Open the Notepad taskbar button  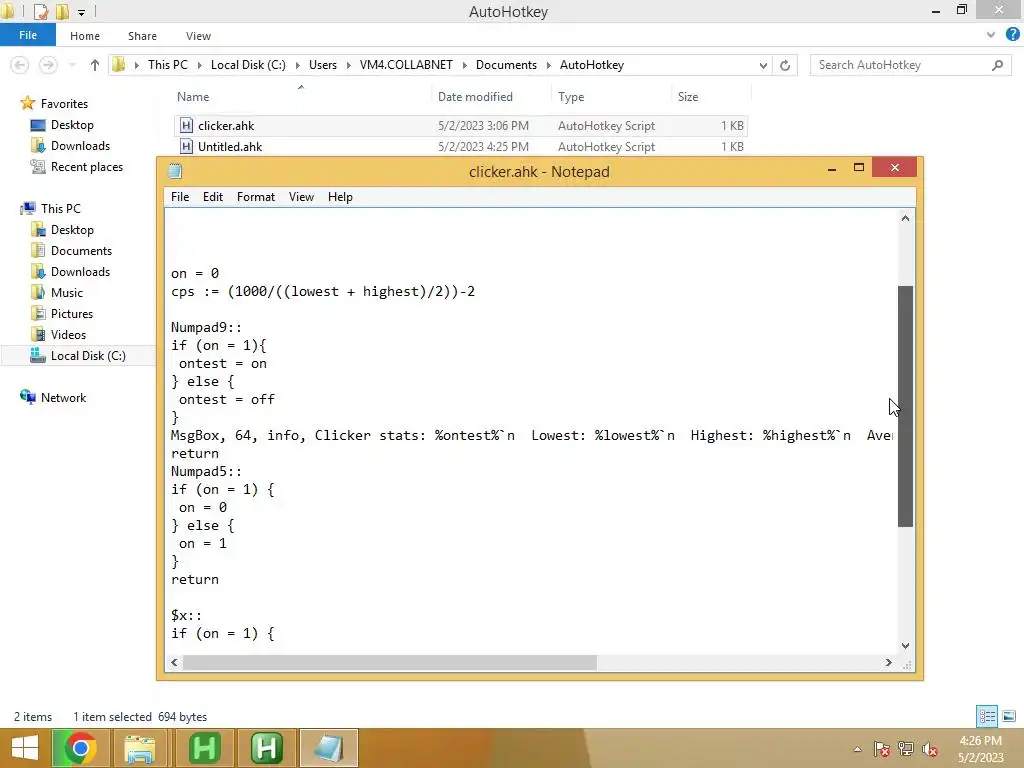click(328, 748)
